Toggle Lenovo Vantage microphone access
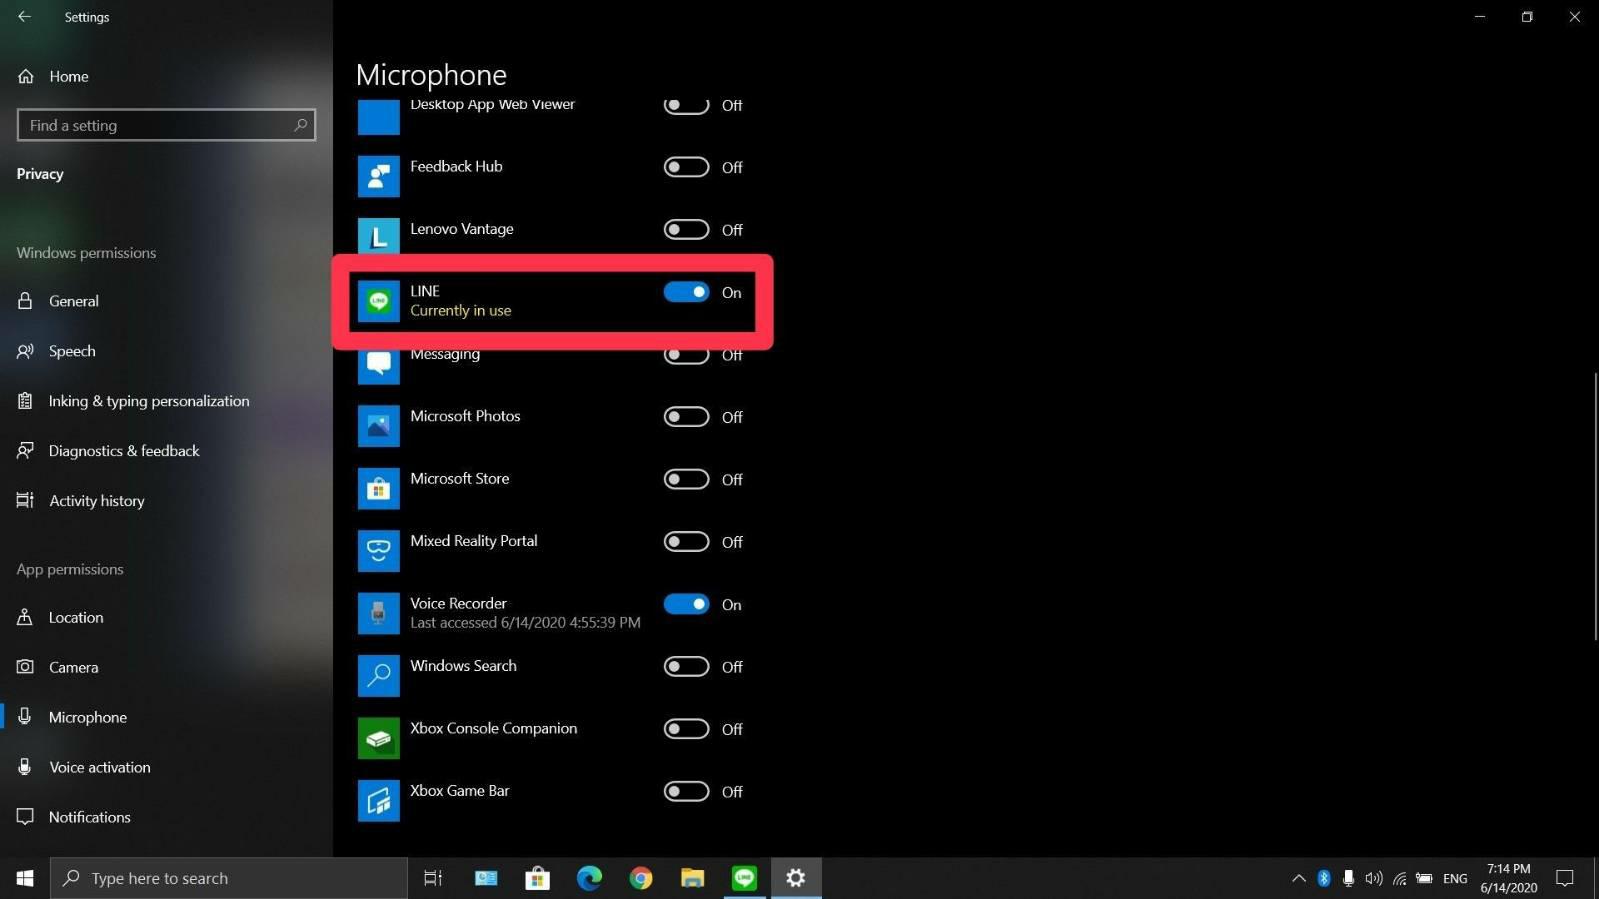 (686, 230)
